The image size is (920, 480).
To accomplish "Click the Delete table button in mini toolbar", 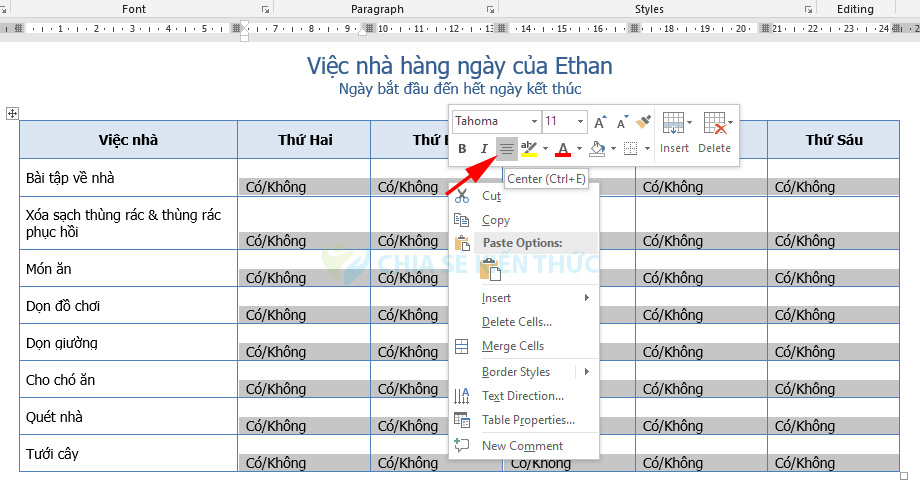I will tap(714, 131).
